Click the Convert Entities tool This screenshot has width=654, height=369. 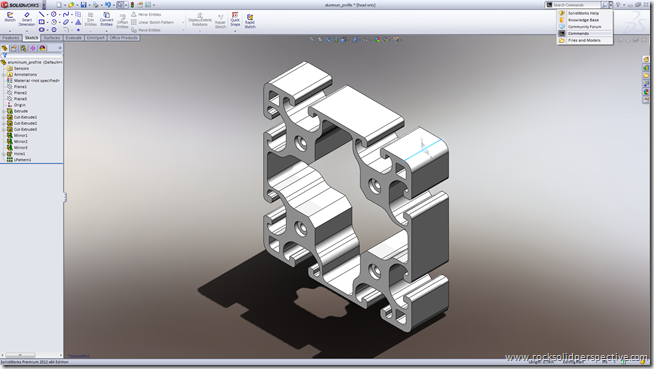pyautogui.click(x=106, y=19)
